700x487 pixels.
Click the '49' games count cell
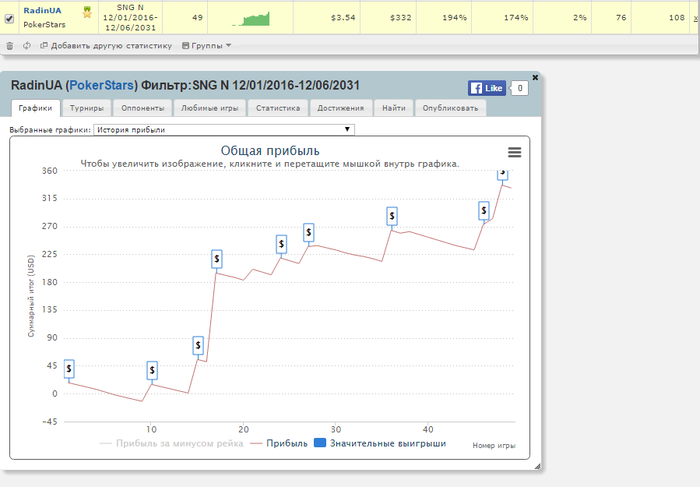pyautogui.click(x=185, y=17)
